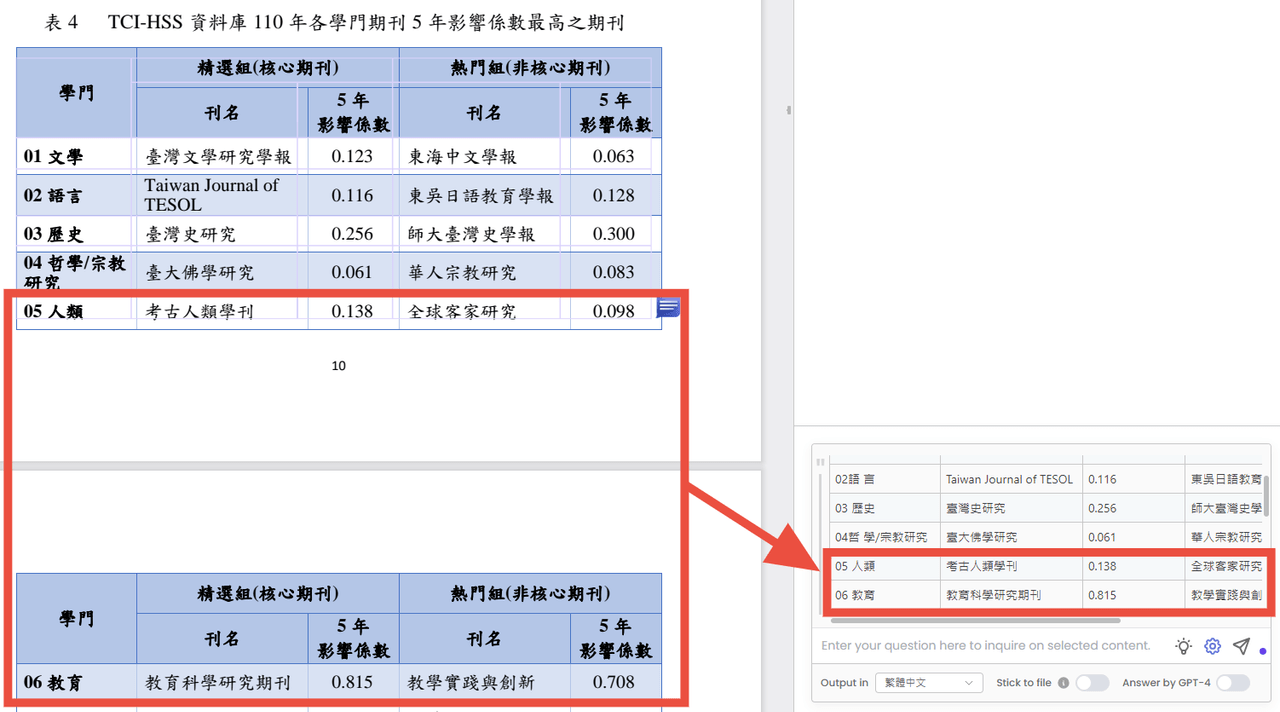Click the 0.123 value in the document
1280x712 pixels.
352,156
